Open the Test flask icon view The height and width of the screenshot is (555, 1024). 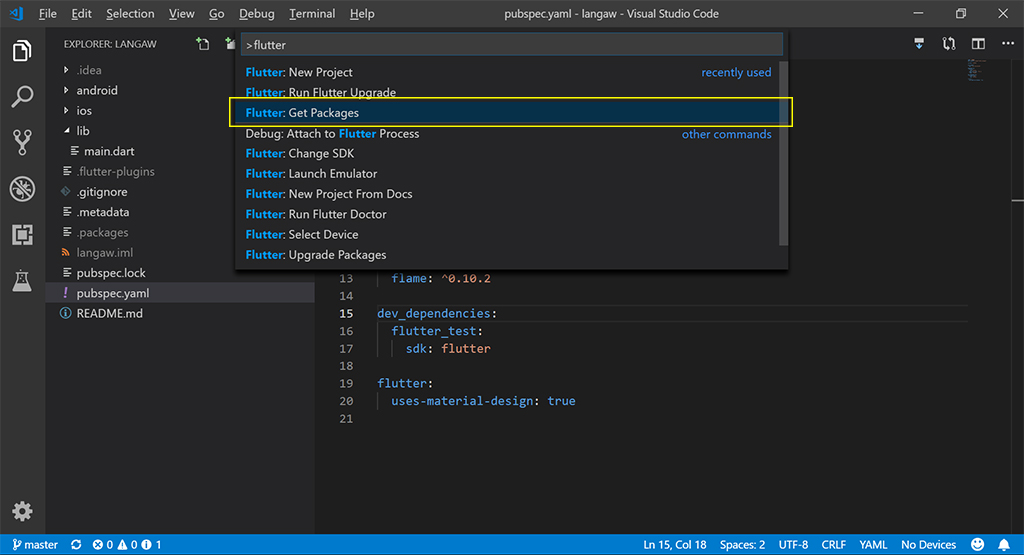pyautogui.click(x=22, y=282)
